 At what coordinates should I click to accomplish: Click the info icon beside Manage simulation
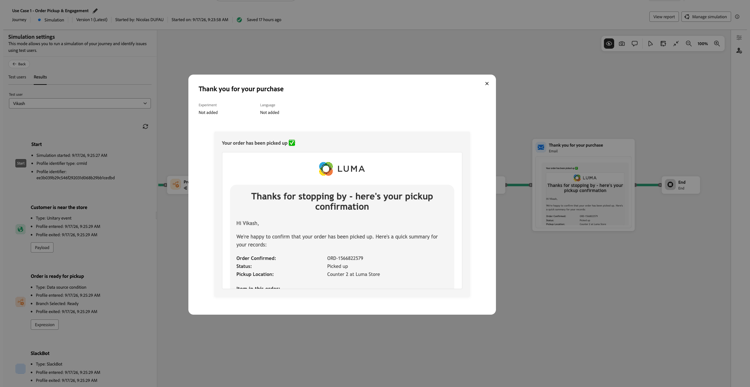737,17
